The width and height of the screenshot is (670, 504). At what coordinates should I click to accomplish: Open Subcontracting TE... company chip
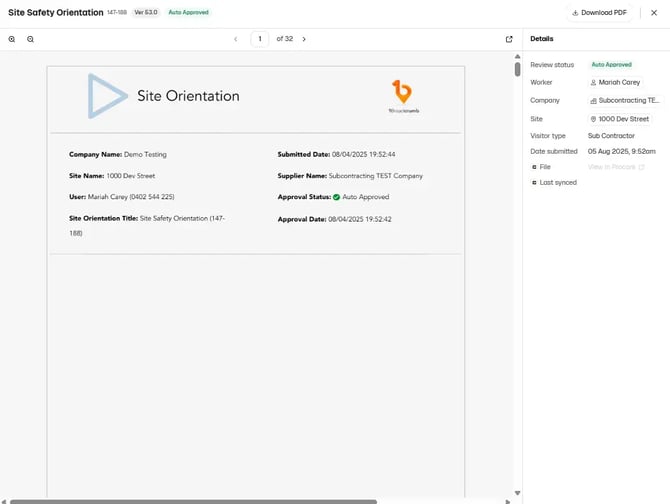point(625,100)
